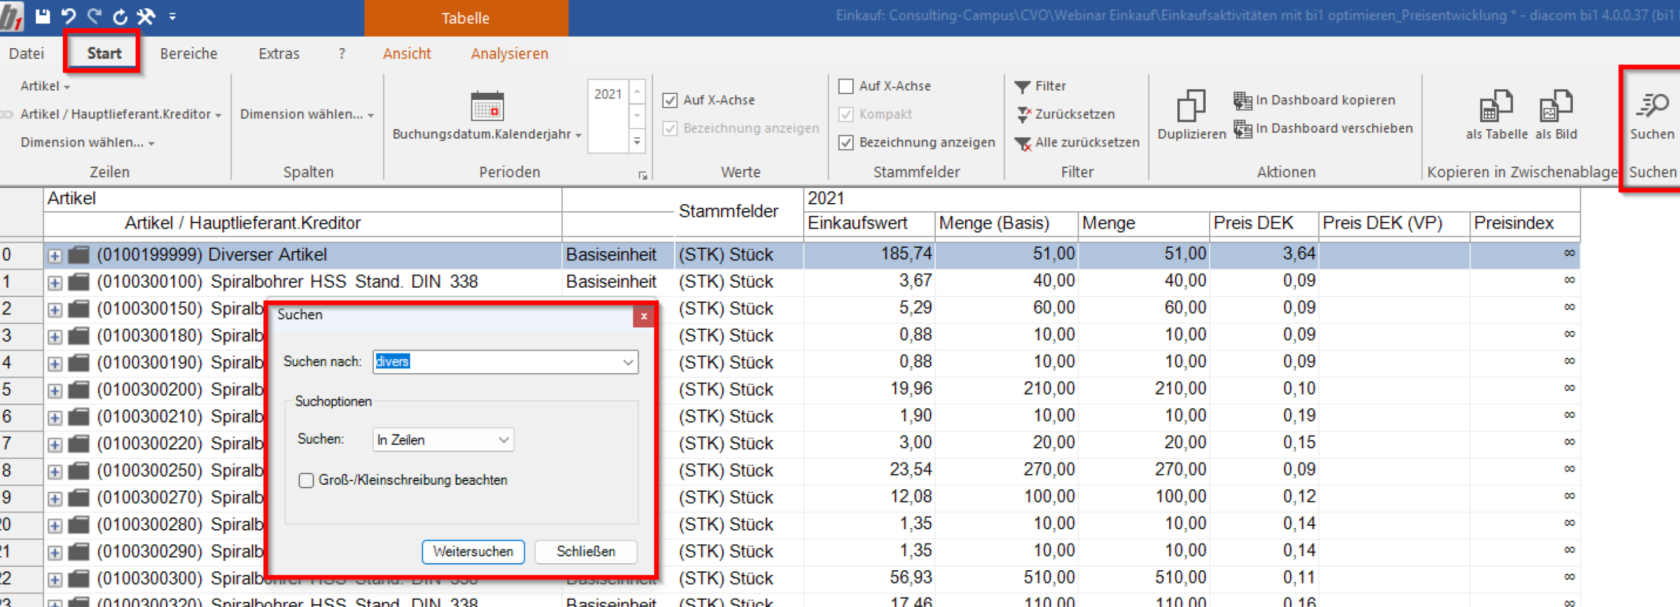Screen dimensions: 1680x607
Task: Open the Artikel dimension dropdown
Action: 45,86
